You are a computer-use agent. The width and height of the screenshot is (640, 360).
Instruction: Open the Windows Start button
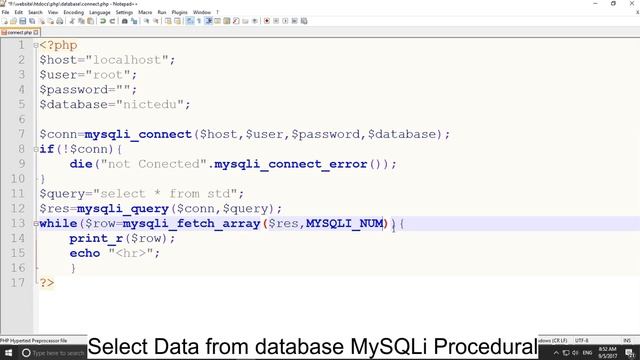tap(8, 353)
